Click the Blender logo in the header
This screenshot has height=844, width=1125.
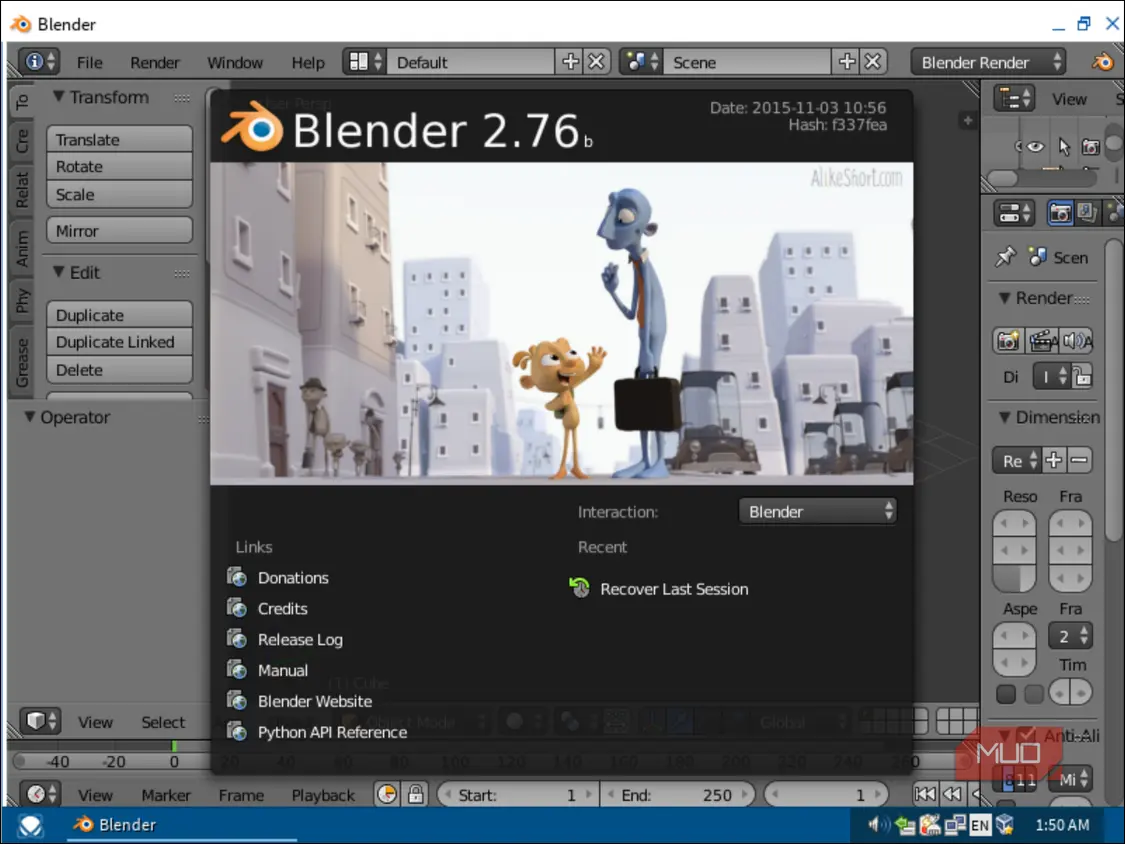[1103, 62]
